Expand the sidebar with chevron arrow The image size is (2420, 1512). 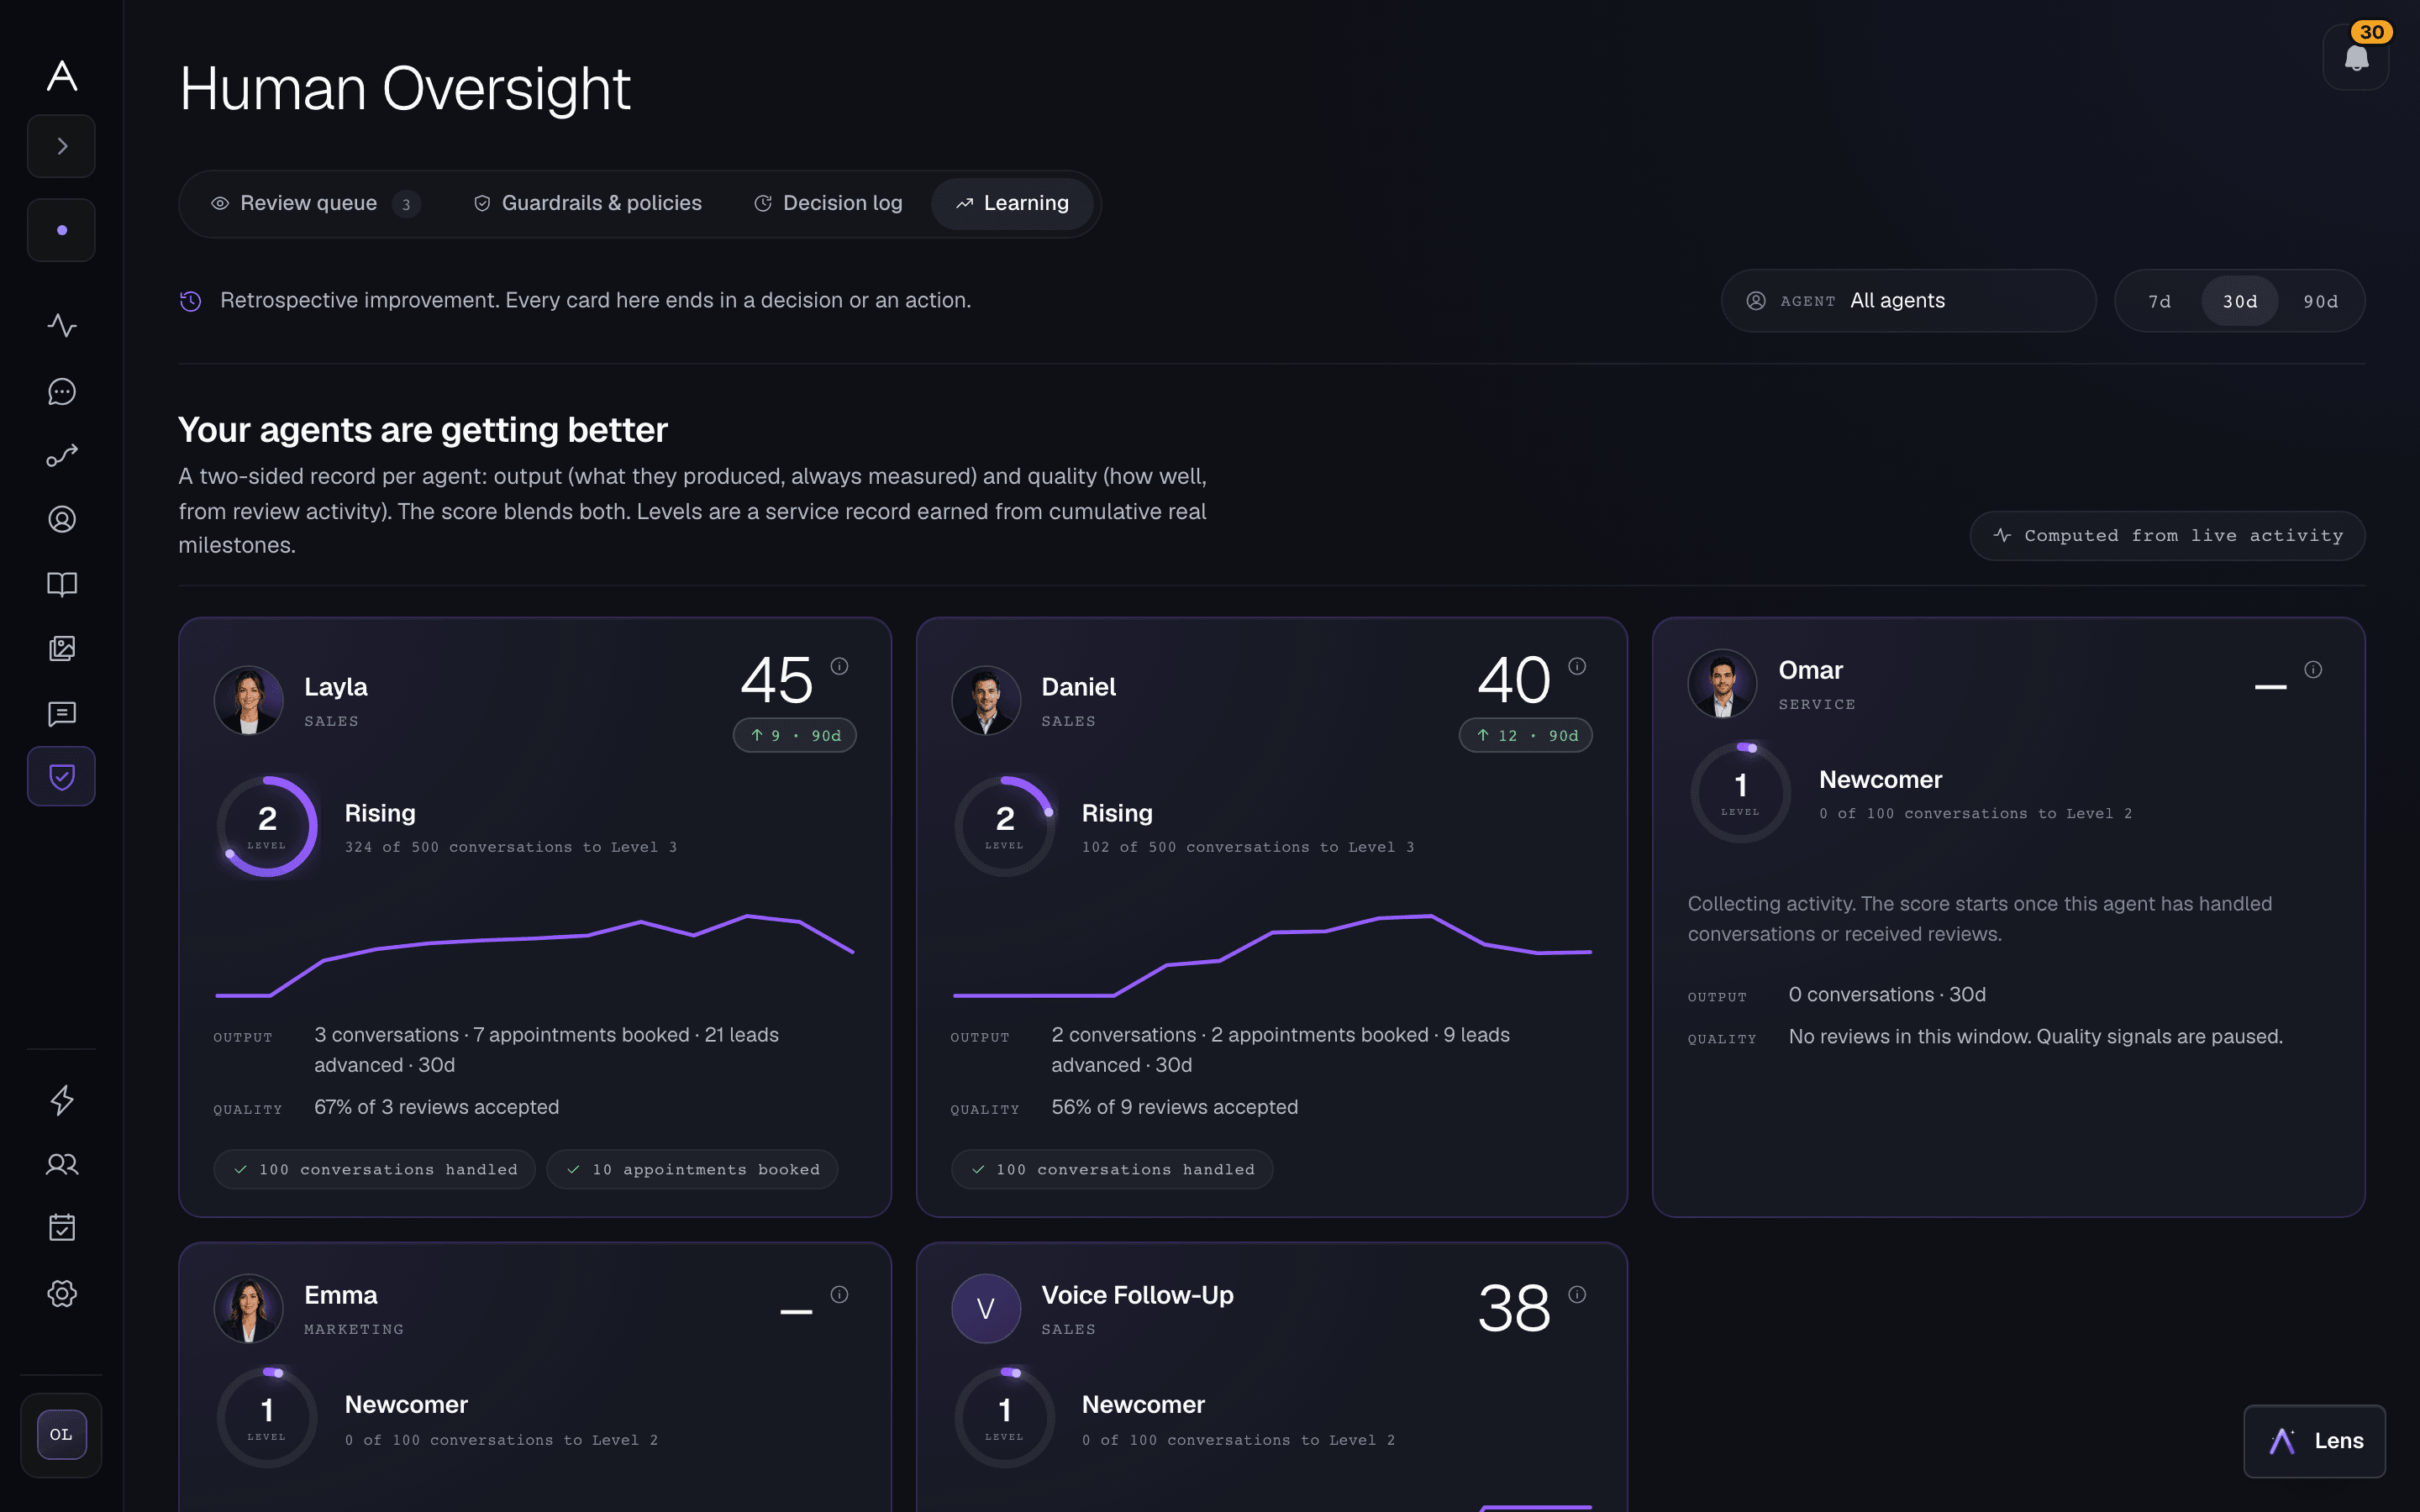pos(62,146)
